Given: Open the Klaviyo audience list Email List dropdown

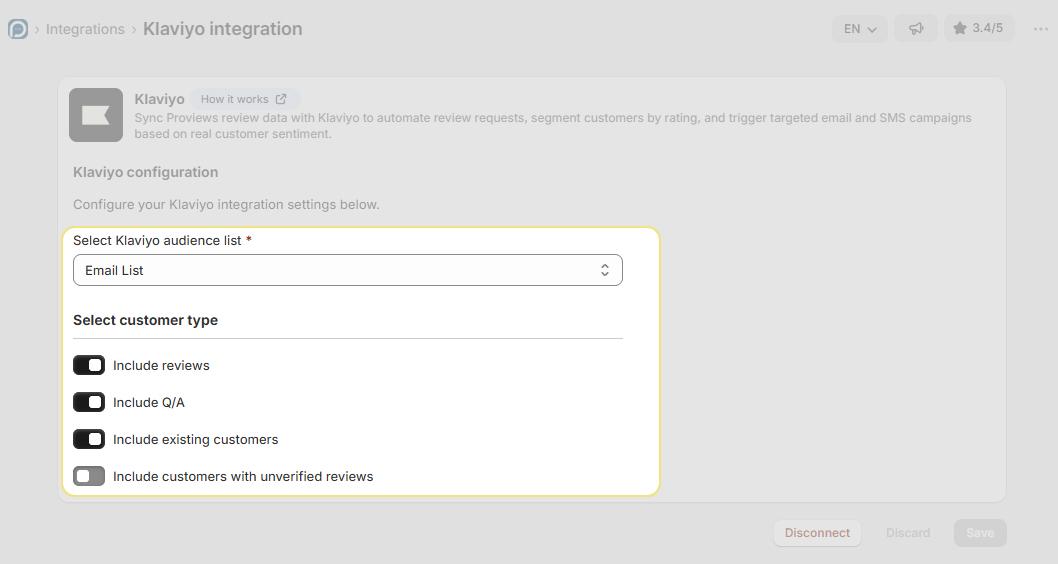Looking at the screenshot, I should click(x=347, y=270).
